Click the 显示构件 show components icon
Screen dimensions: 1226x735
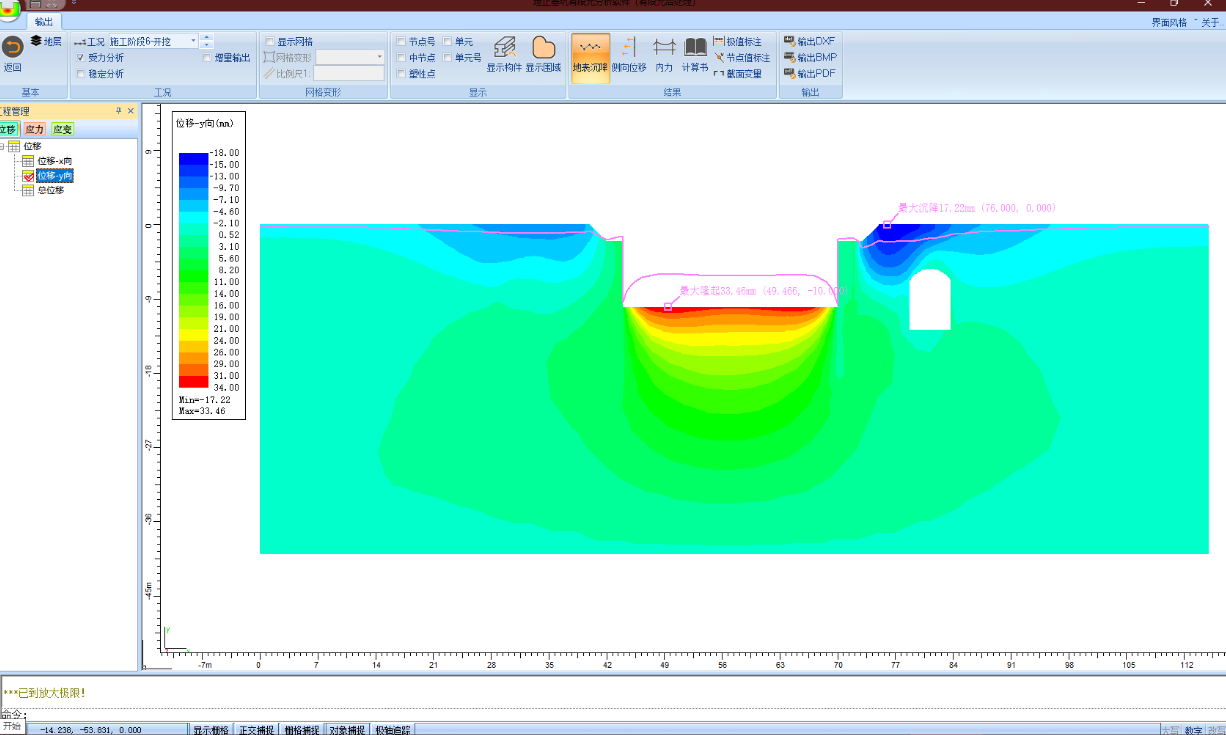click(504, 54)
